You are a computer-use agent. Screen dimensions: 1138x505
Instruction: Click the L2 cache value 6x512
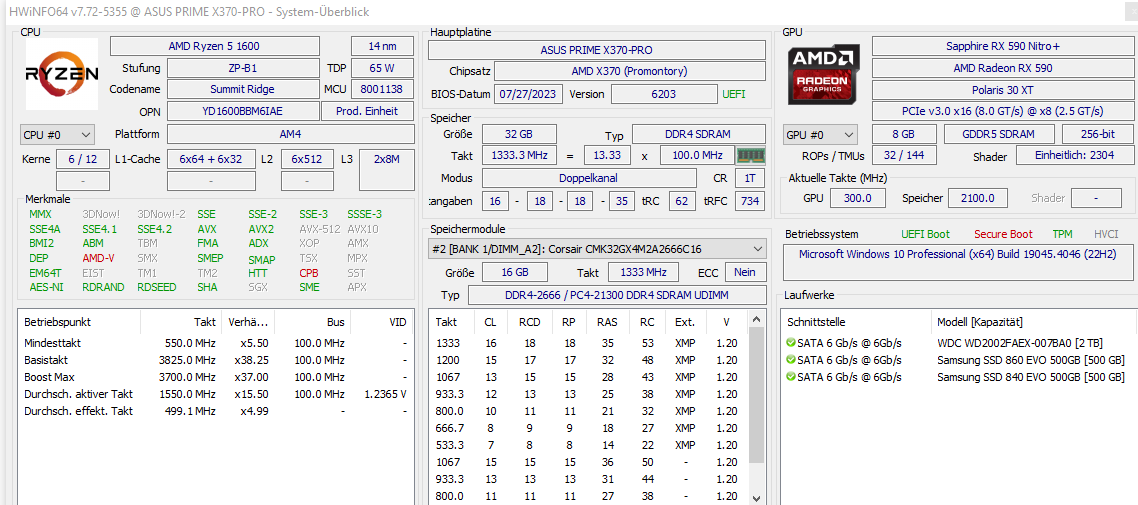tap(307, 159)
